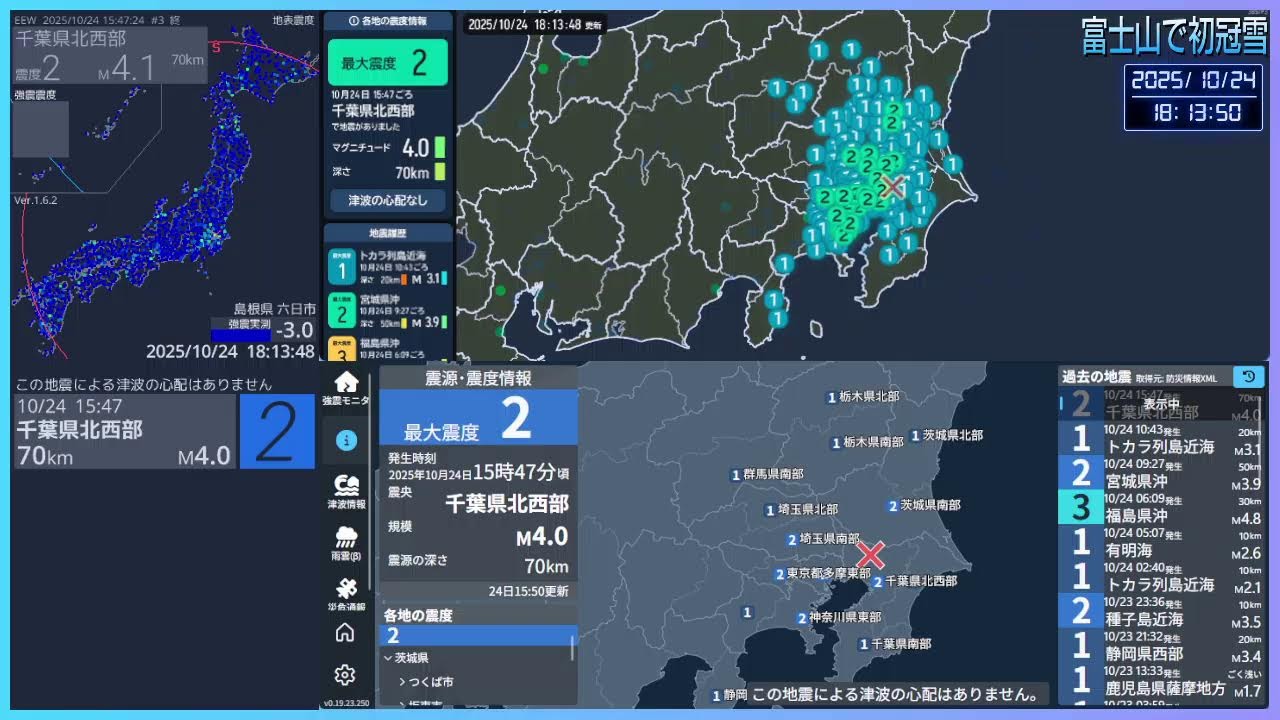Screen dimensions: 1280x720
Task: Click the satellite icon in the sidebar
Action: tap(346, 592)
